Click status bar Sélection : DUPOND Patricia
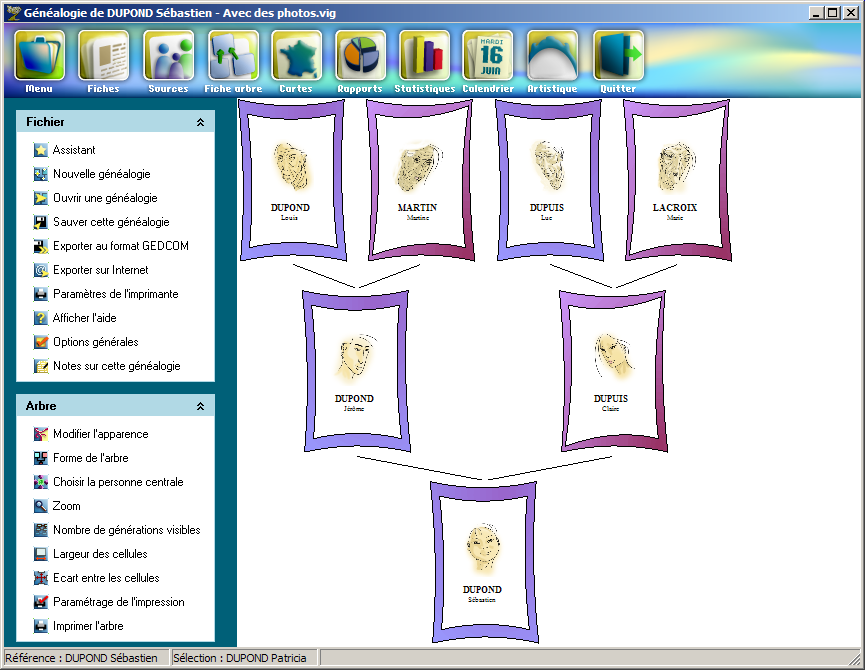The width and height of the screenshot is (865, 670). [245, 658]
